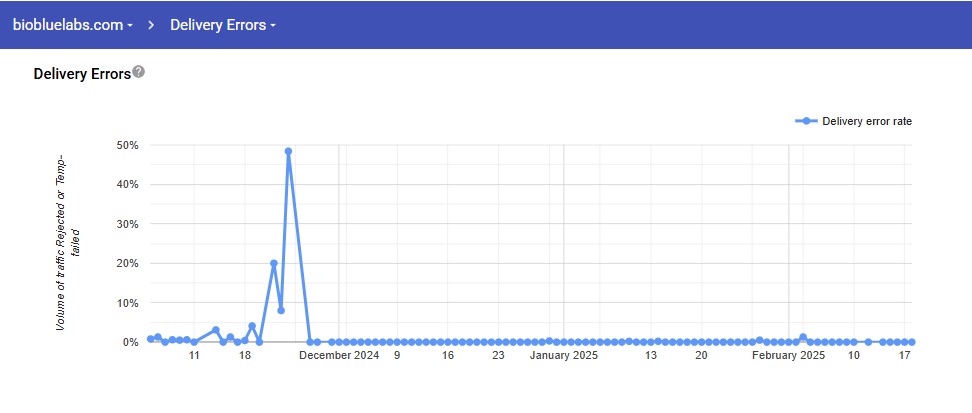Open the biobluelabs.com domain dropdown

[72, 24]
